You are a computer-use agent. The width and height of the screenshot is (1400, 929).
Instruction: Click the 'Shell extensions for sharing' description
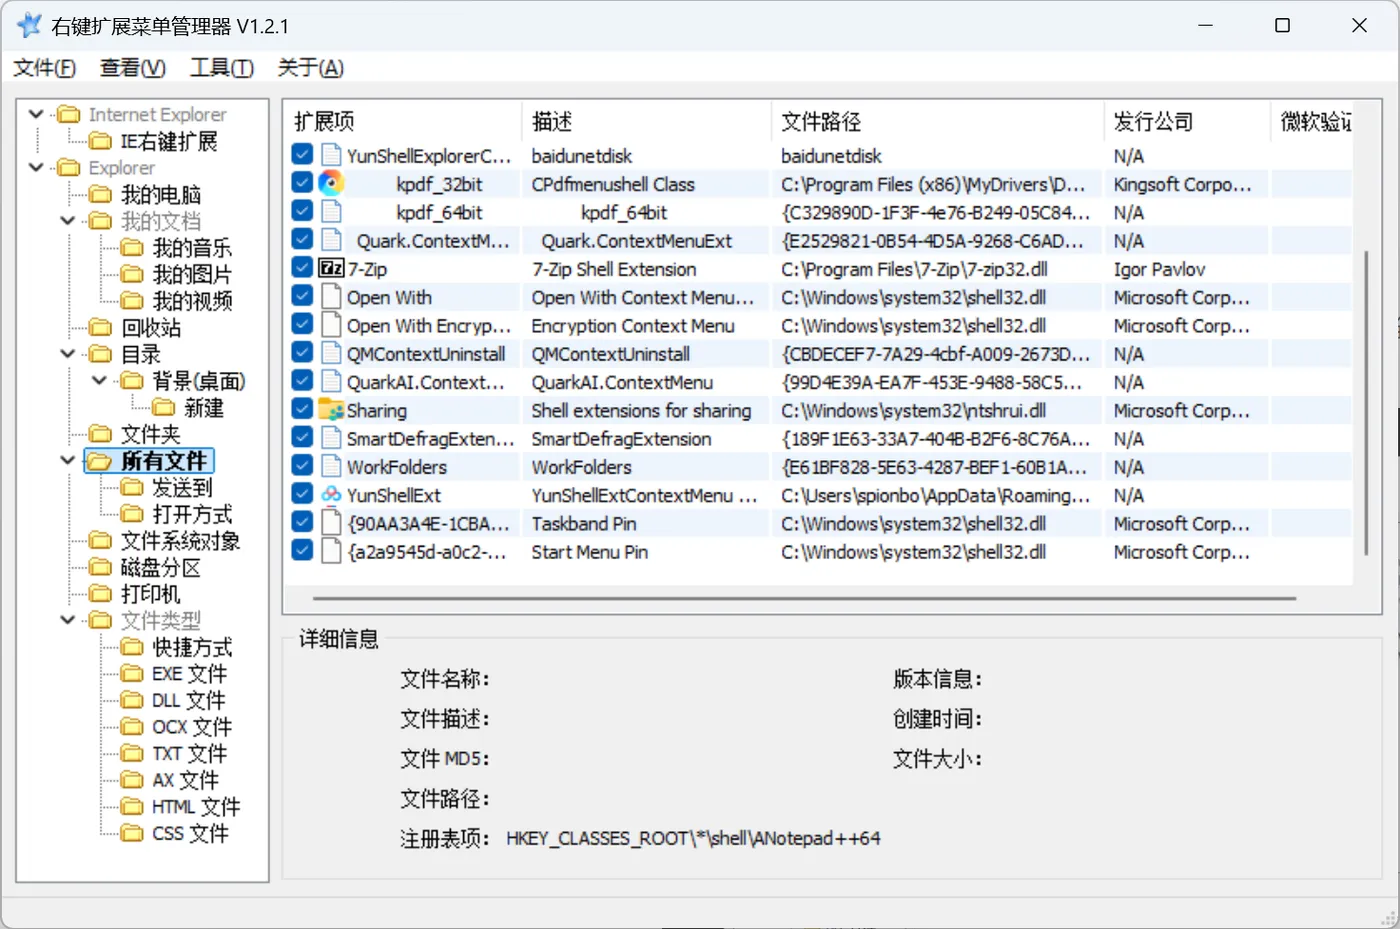[641, 410]
